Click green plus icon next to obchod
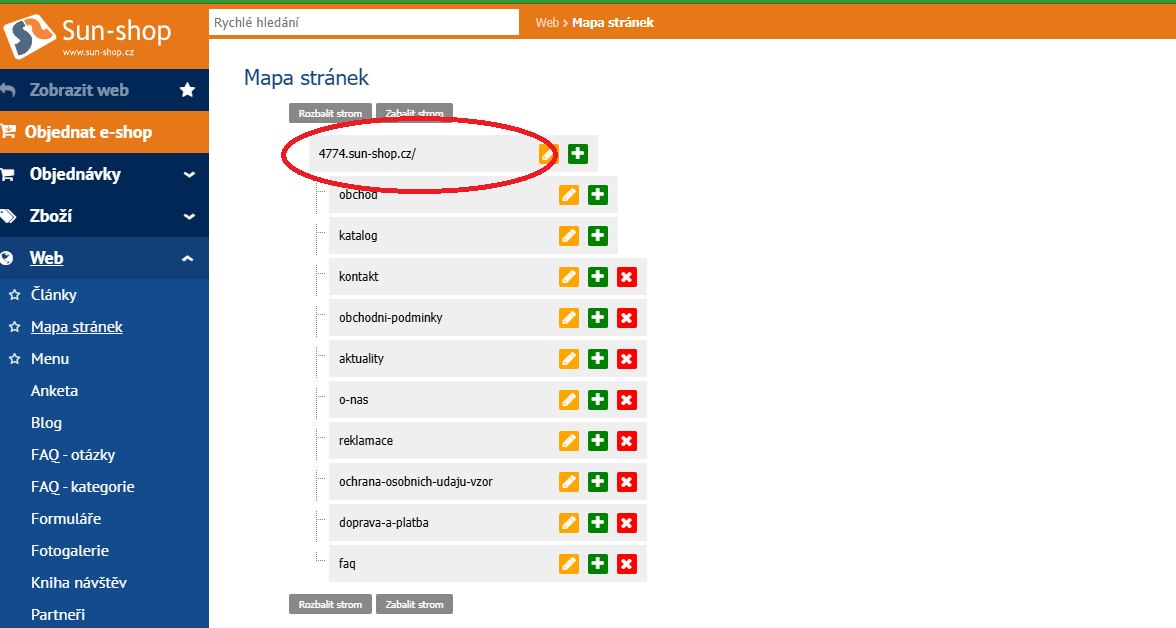 (598, 195)
